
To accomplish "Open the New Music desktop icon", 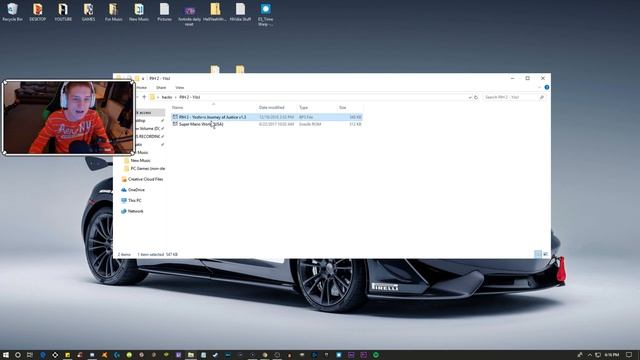I will click(139, 12).
